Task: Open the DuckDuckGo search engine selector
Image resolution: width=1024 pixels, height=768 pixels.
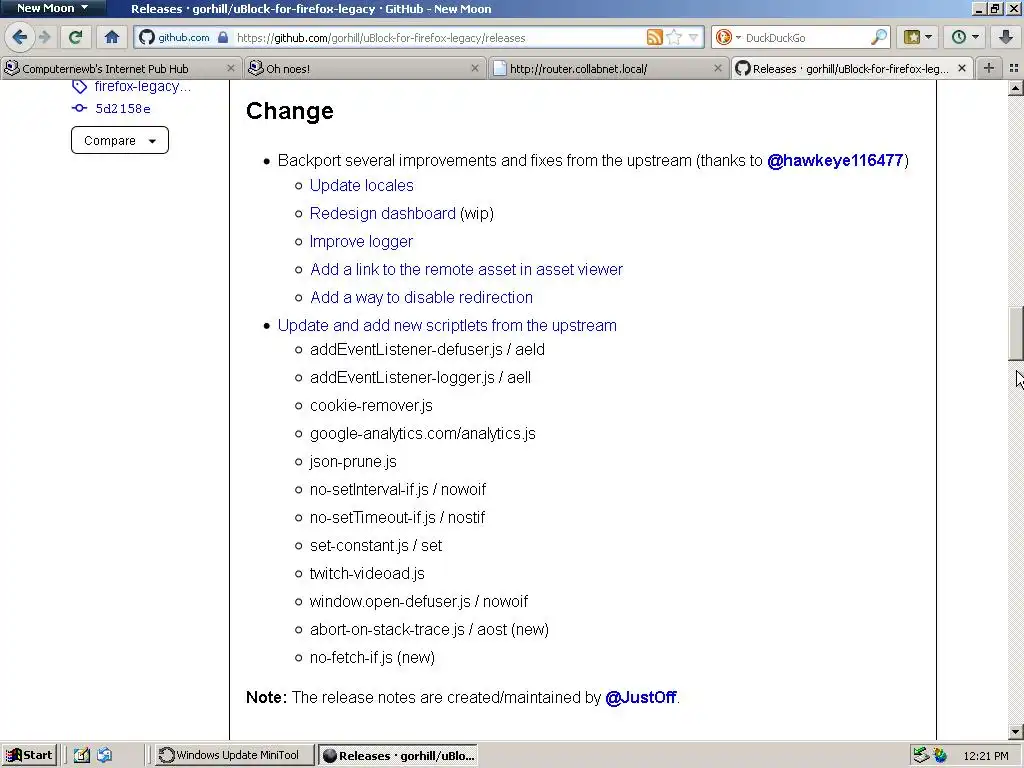Action: (x=727, y=37)
